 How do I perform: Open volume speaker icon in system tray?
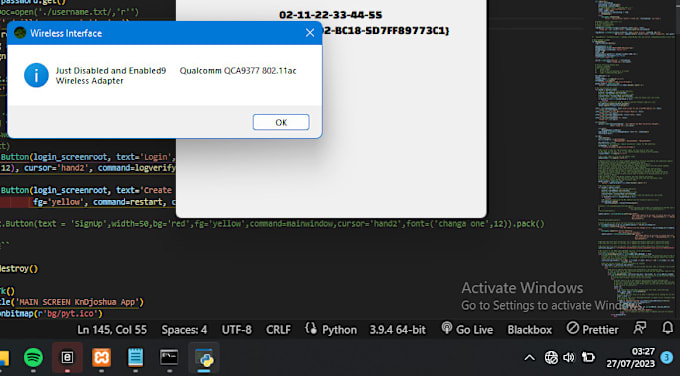[569, 357]
